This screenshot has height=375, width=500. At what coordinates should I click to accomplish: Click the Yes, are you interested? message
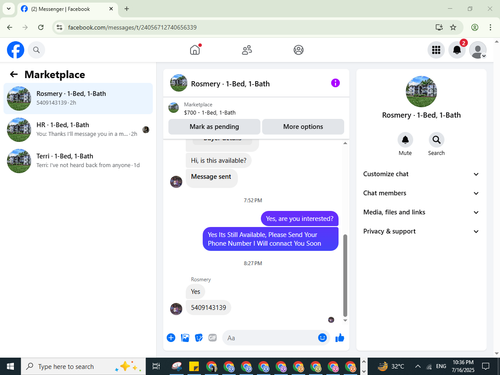(x=299, y=219)
